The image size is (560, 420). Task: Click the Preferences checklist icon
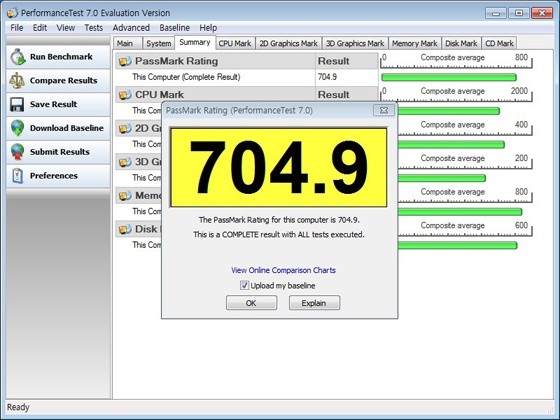point(18,176)
